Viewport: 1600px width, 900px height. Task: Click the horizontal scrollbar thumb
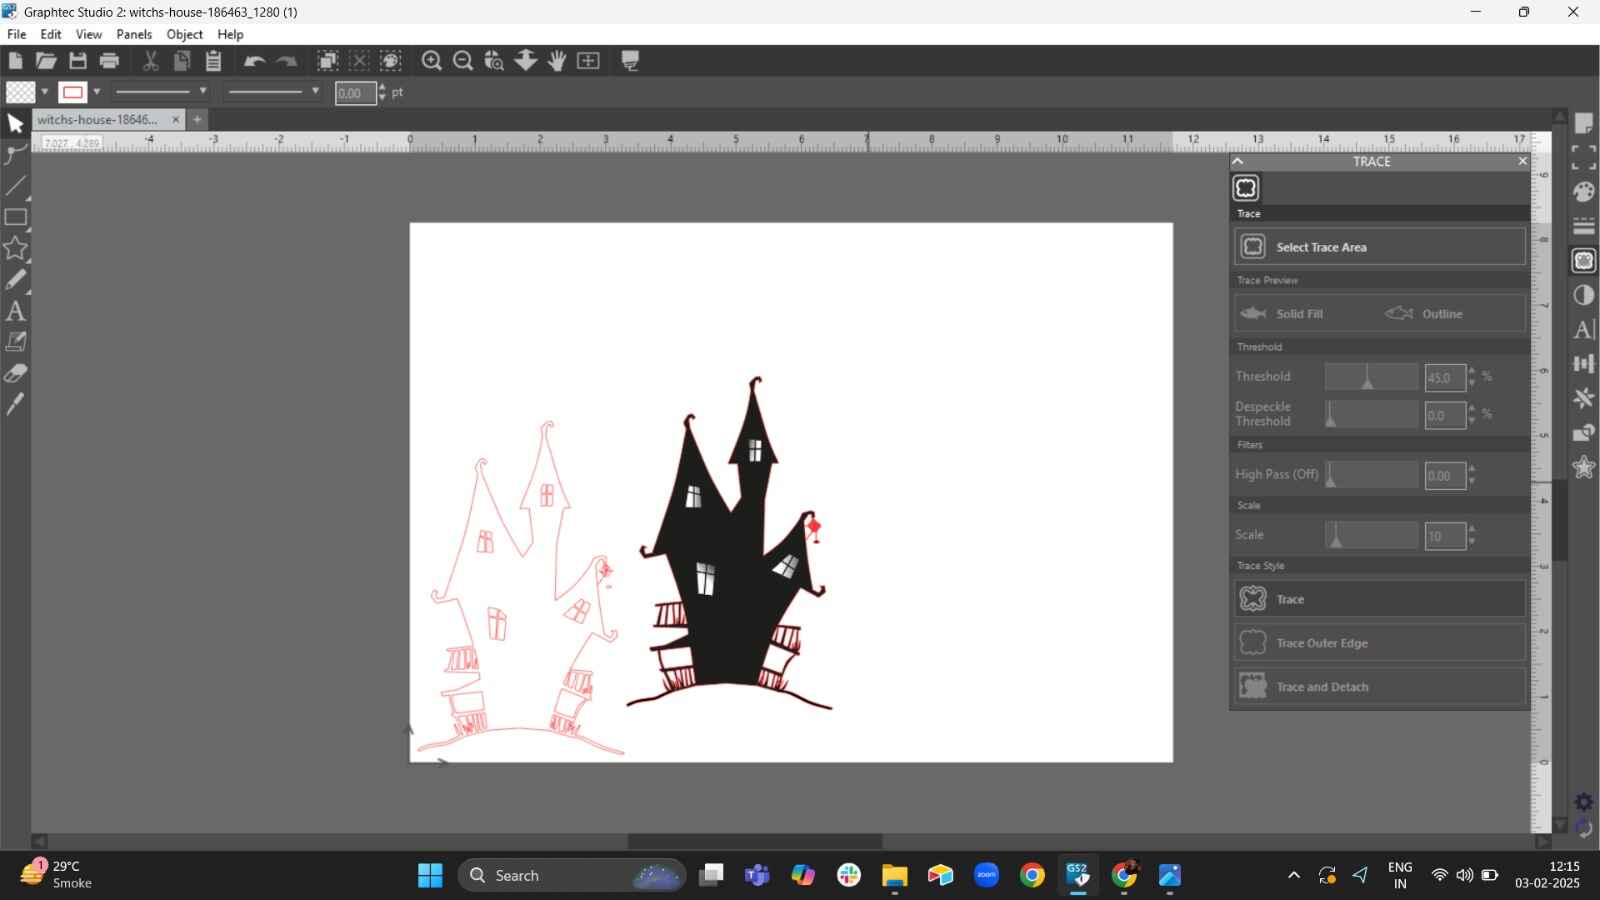click(755, 842)
